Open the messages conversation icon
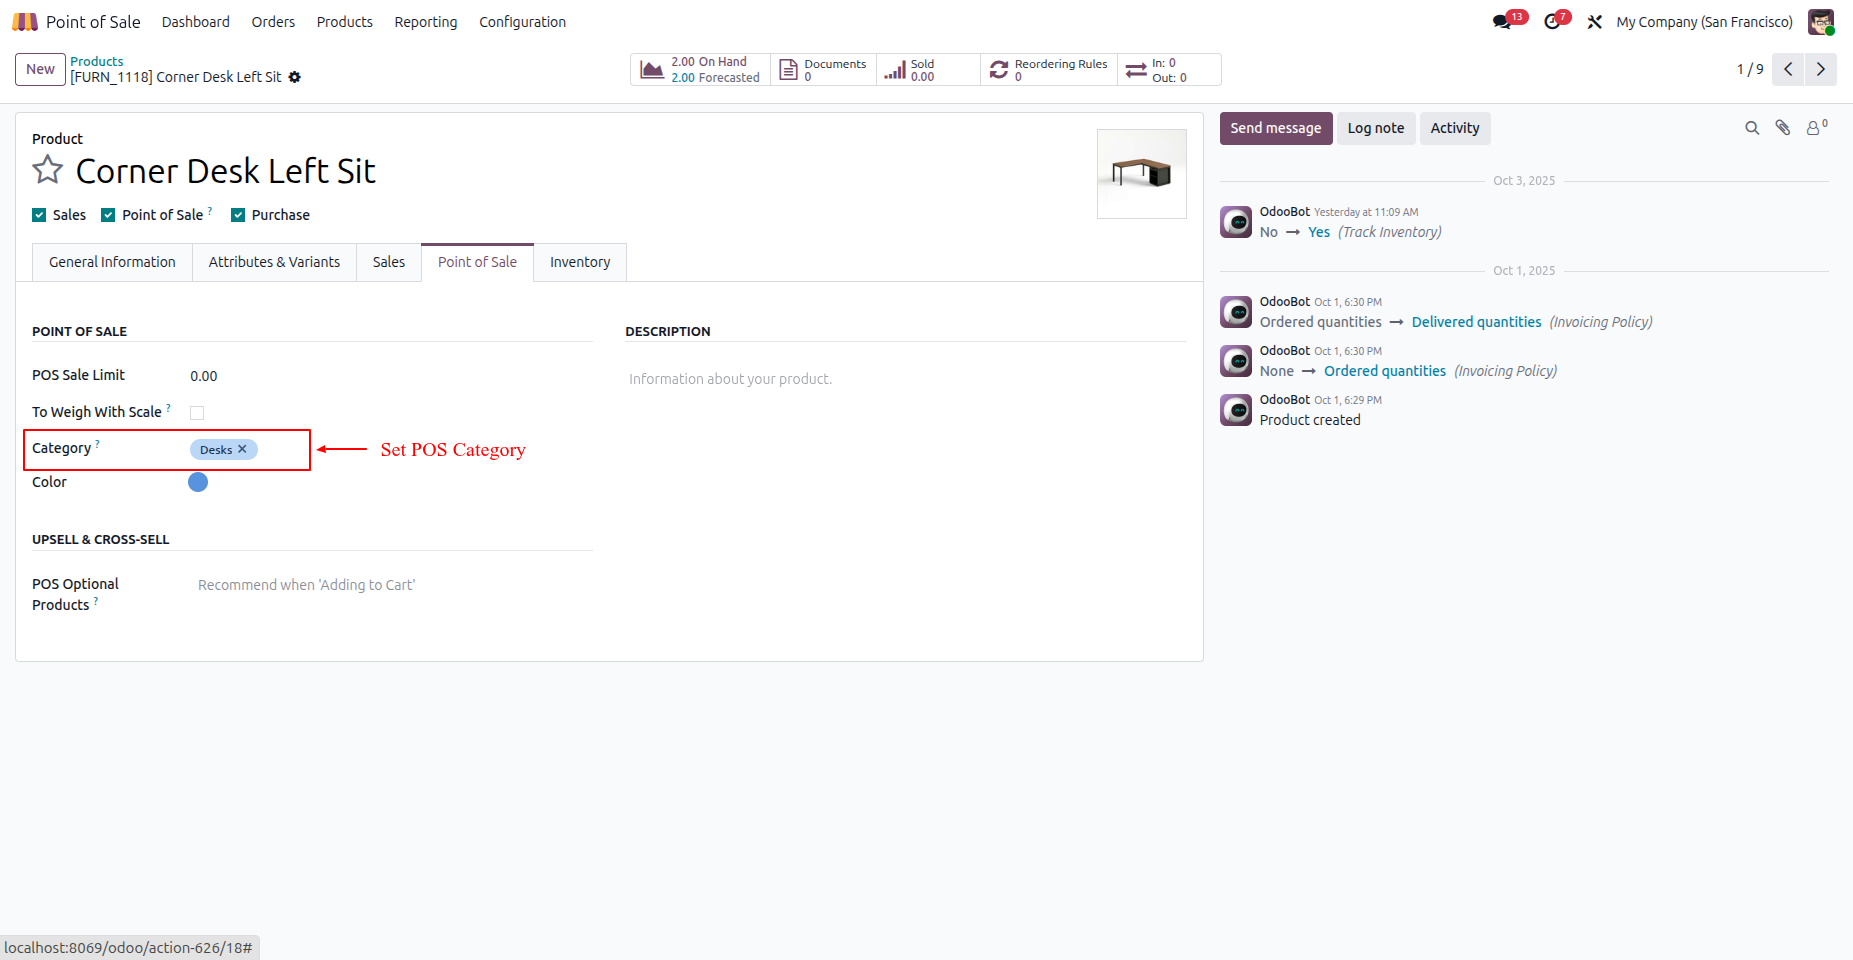 [1501, 21]
